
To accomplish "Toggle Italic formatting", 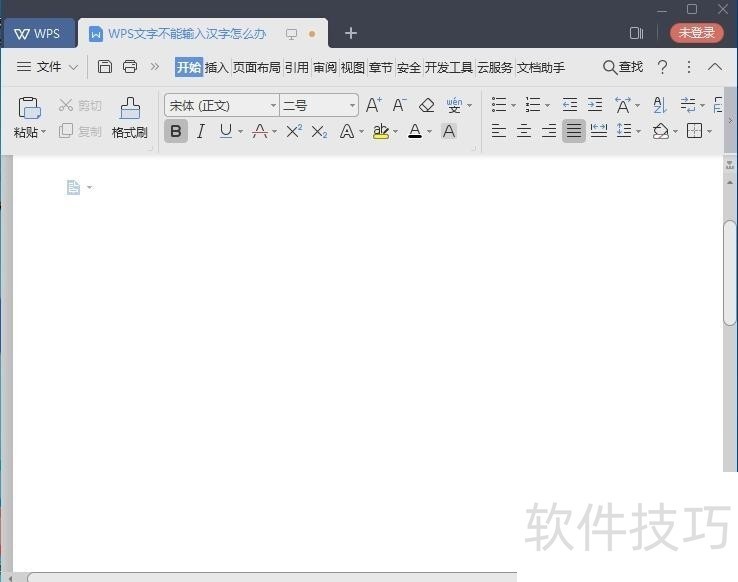I will 201,131.
